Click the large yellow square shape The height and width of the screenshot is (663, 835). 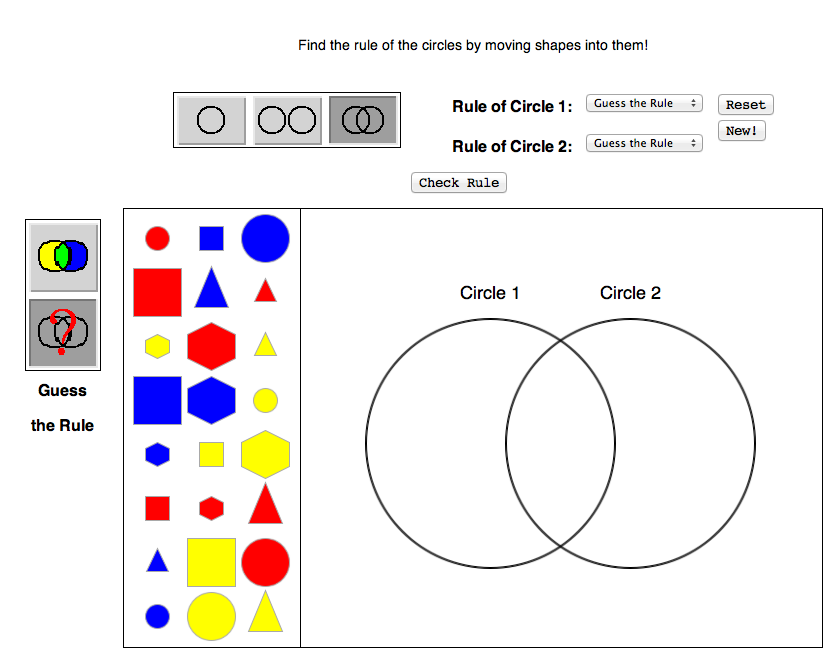click(x=211, y=562)
